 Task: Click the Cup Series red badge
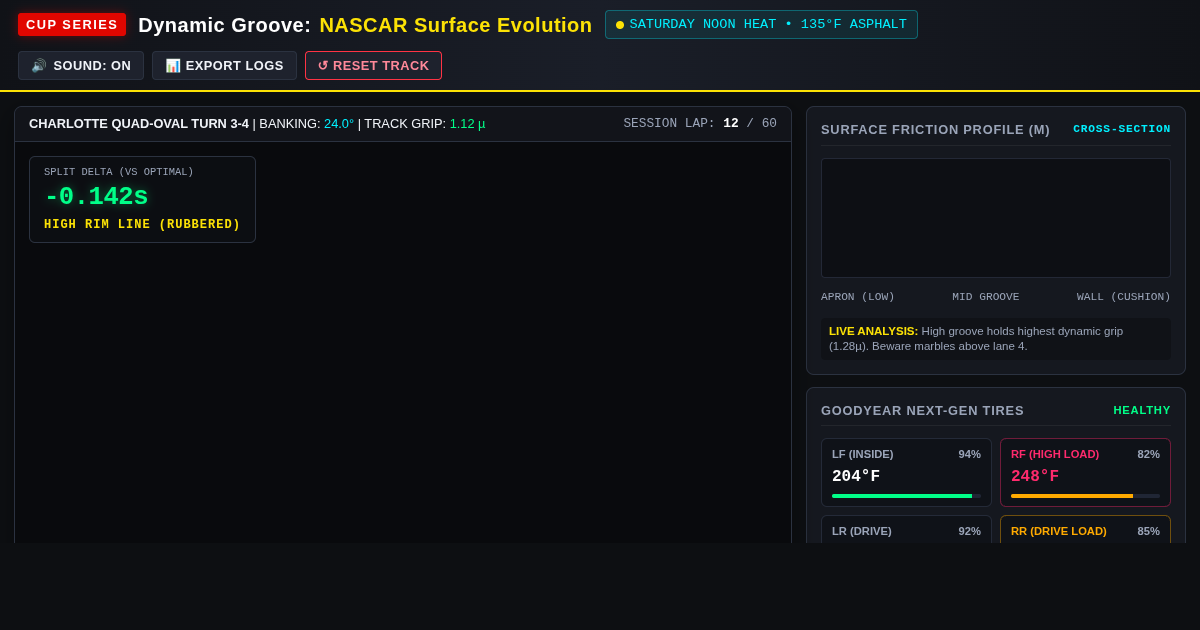72,24
